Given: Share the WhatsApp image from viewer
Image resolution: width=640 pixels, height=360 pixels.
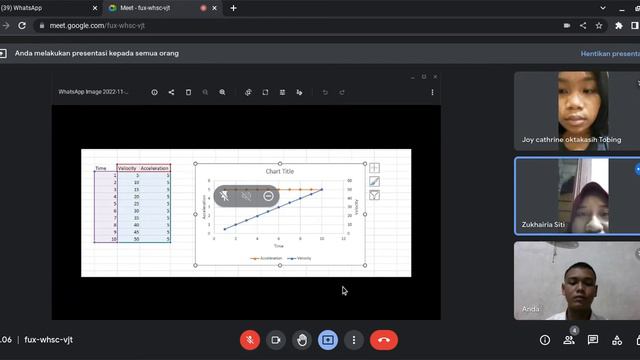Looking at the screenshot, I should coord(171,92).
